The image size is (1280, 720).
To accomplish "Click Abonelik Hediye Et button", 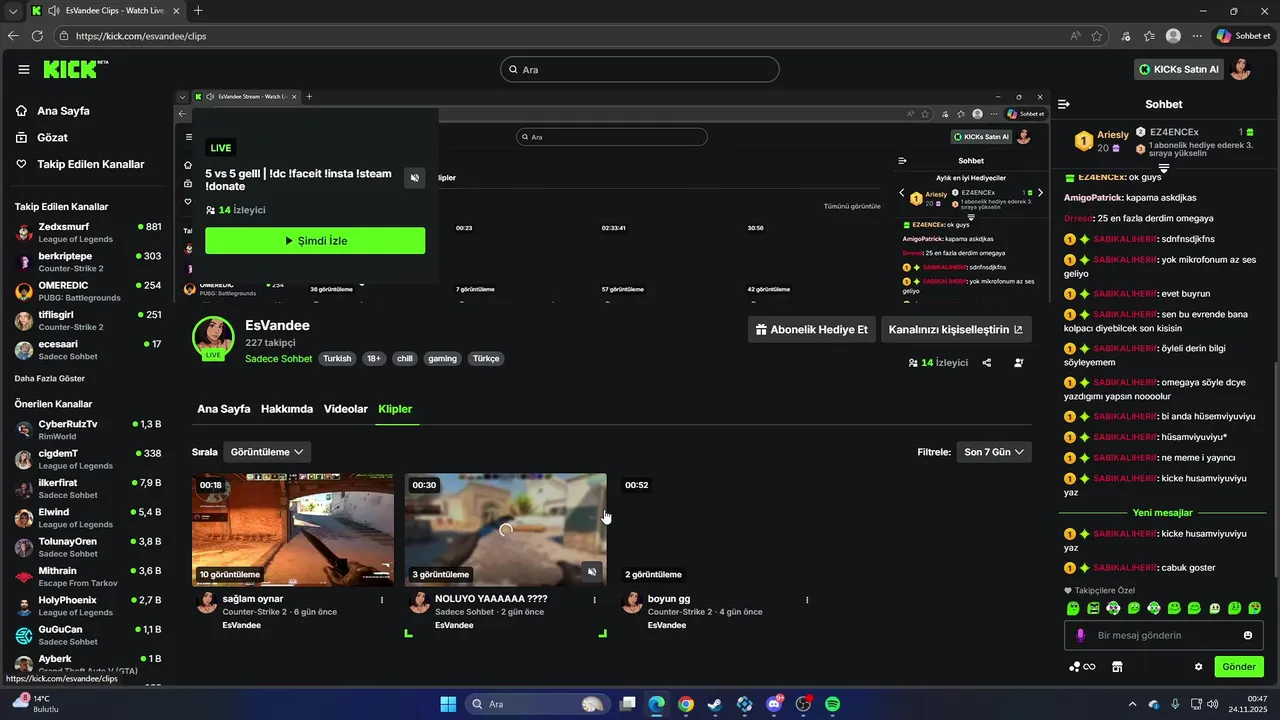I will (x=812, y=329).
